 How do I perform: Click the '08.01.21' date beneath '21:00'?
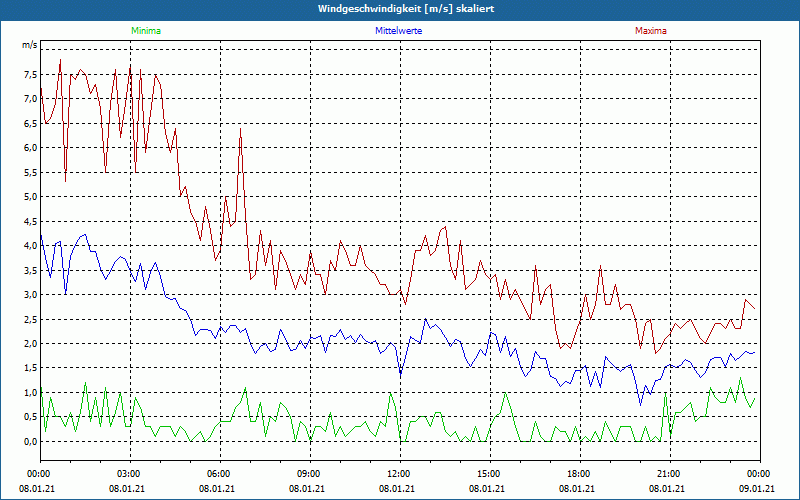pyautogui.click(x=667, y=488)
